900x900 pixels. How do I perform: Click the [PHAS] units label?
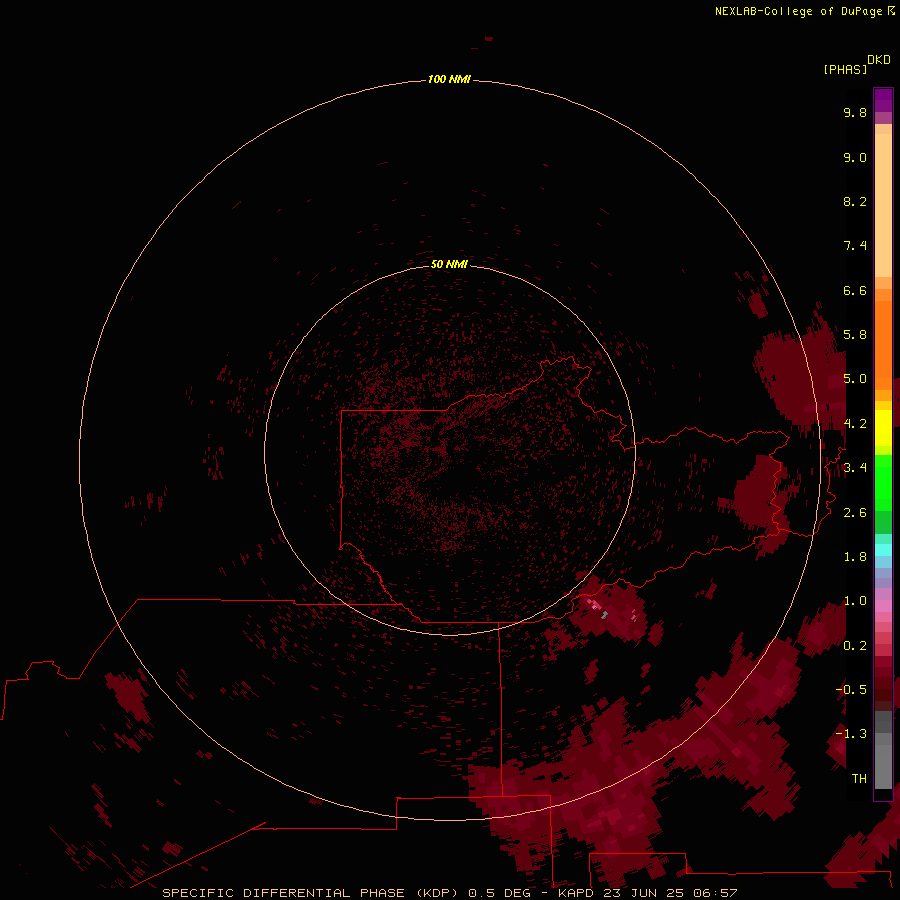(x=845, y=69)
